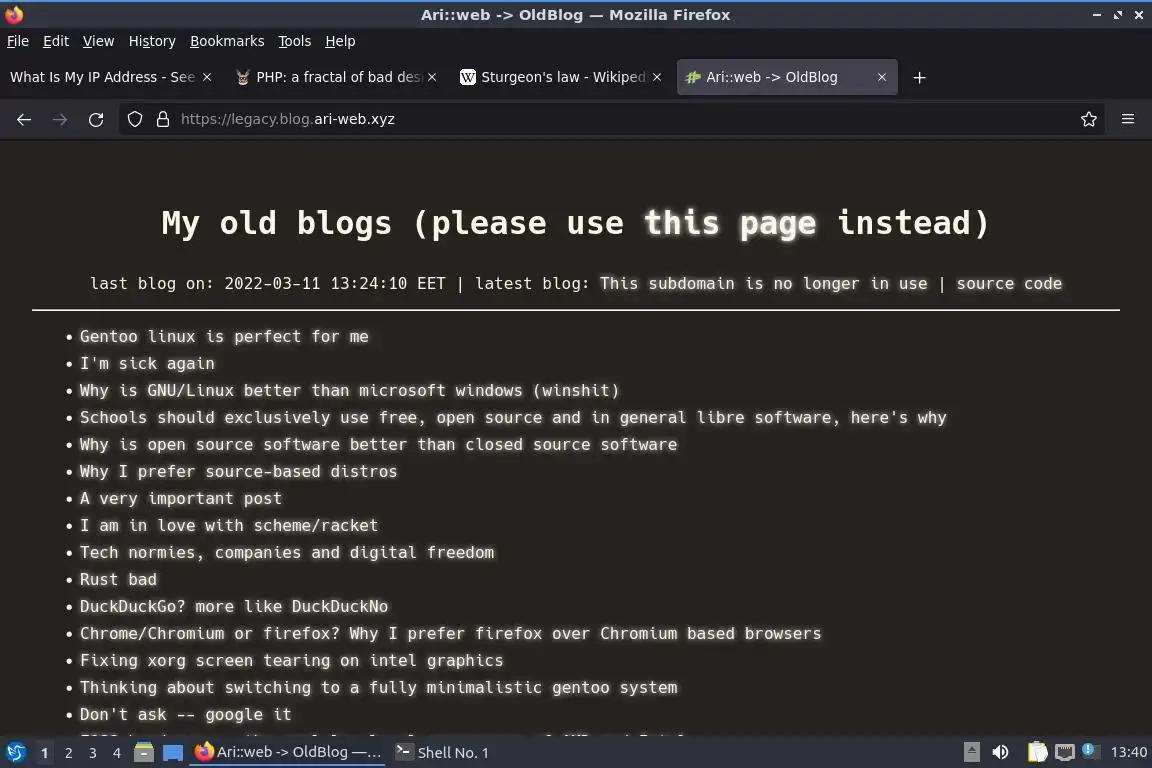Open 'Chrome/Chromium or firefox?' post

click(450, 634)
